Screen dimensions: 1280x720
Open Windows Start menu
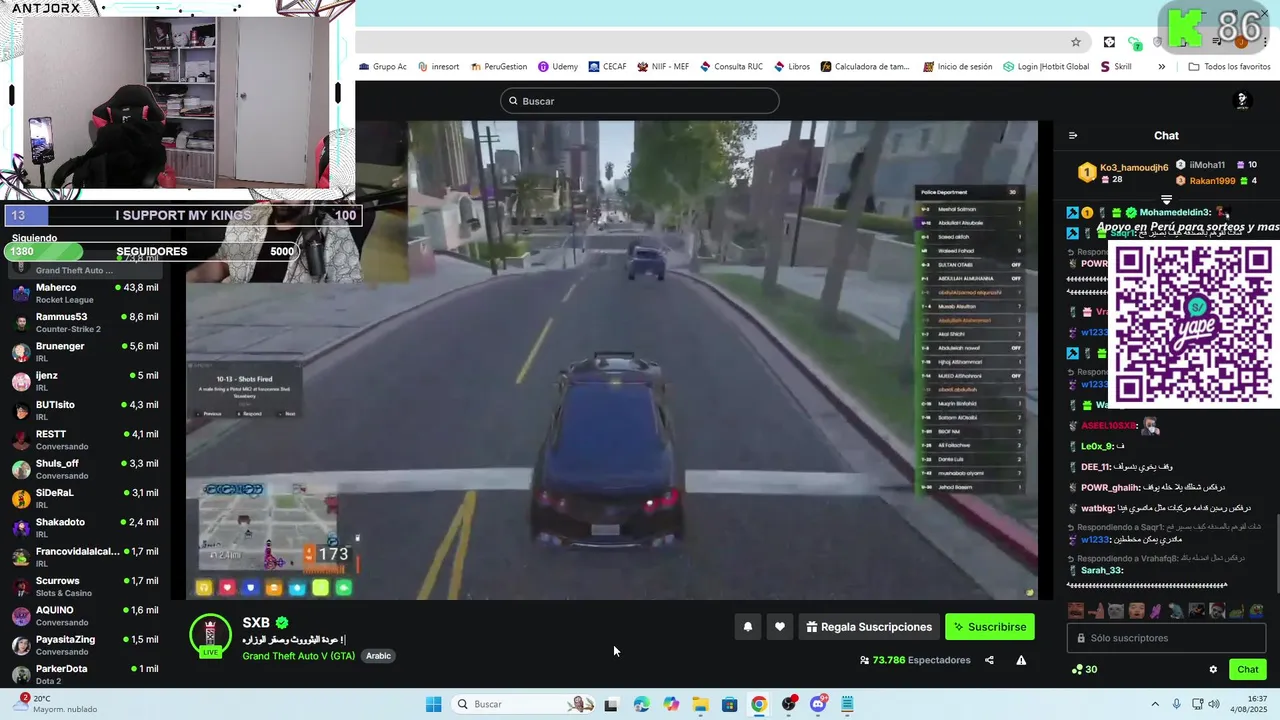[x=433, y=704]
